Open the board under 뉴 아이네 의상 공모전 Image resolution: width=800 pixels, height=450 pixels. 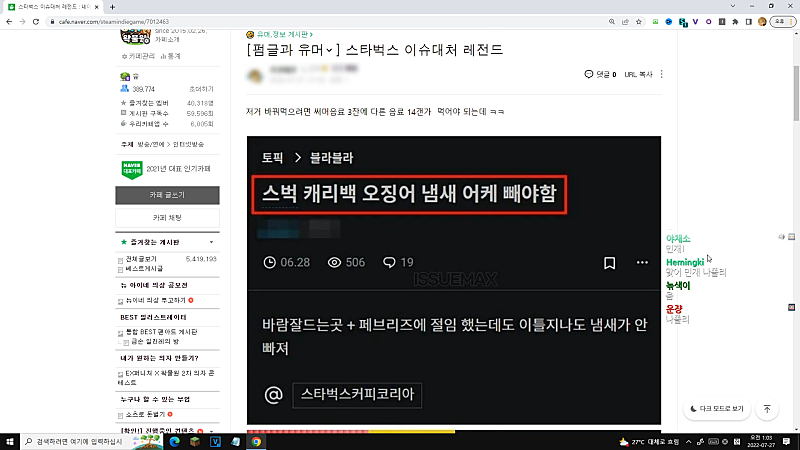click(x=155, y=301)
